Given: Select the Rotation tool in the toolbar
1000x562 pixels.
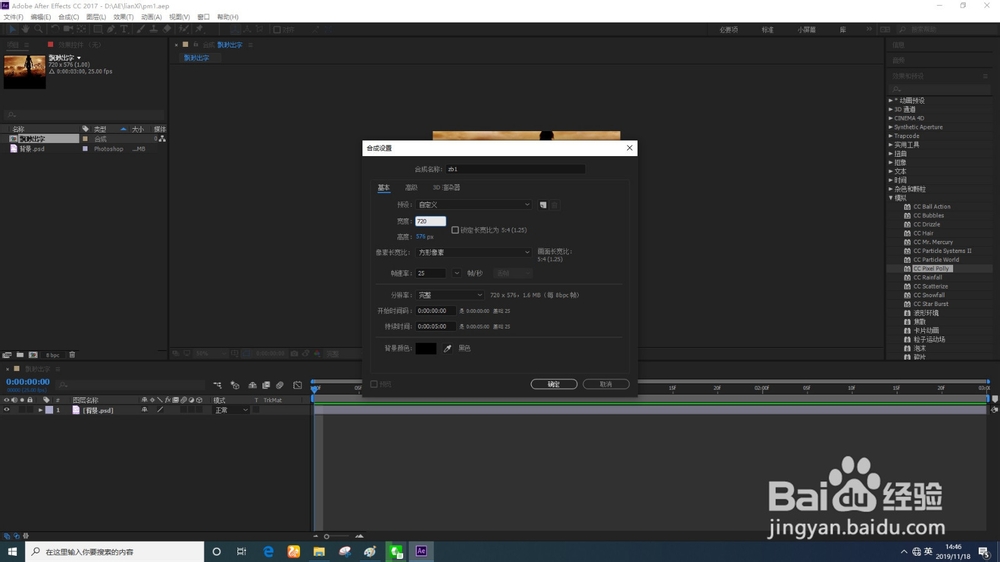Looking at the screenshot, I should pos(55,29).
